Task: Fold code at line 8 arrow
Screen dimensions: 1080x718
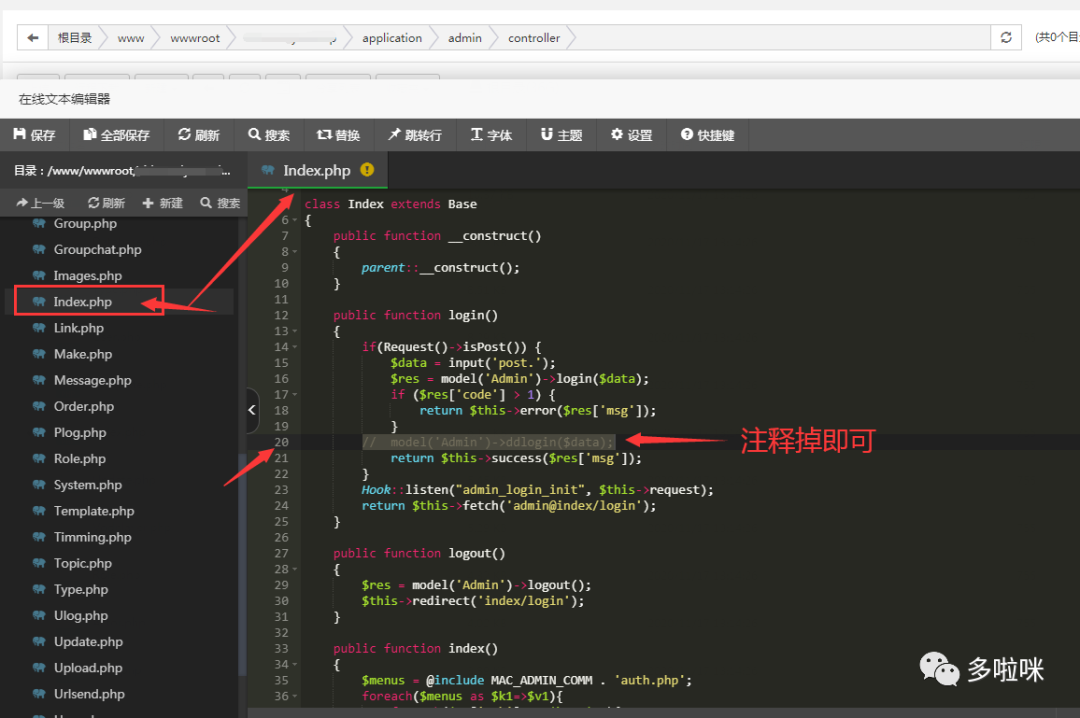Action: point(295,252)
